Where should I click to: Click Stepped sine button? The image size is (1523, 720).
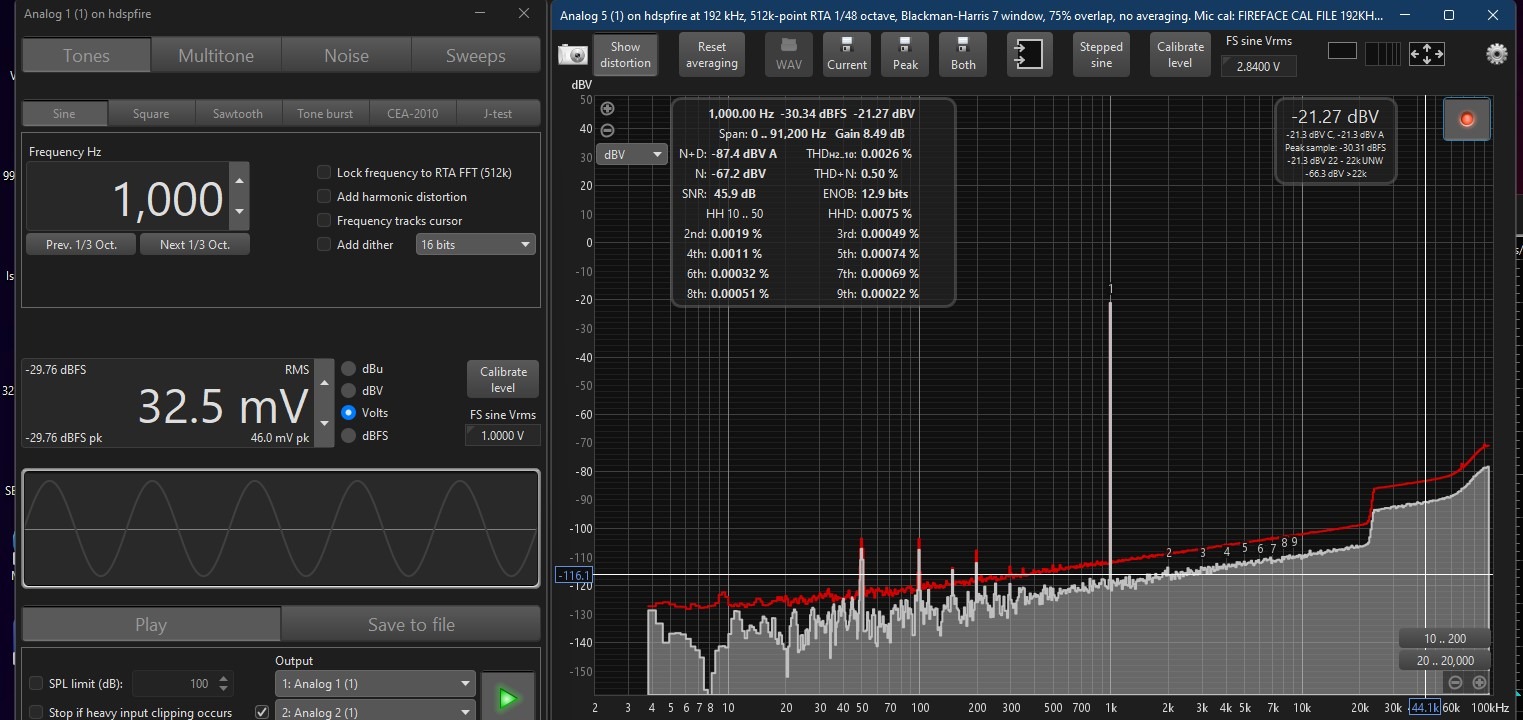coord(1101,54)
